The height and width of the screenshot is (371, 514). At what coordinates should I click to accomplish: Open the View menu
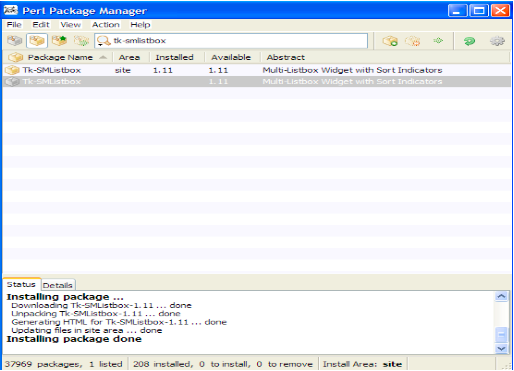tap(70, 25)
